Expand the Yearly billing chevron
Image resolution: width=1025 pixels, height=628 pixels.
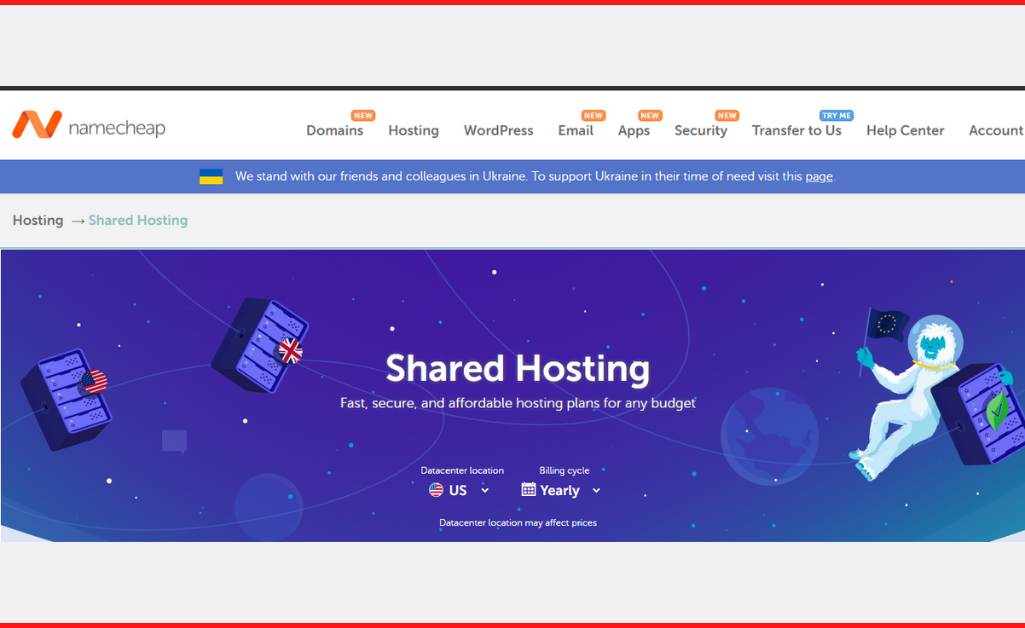pyautogui.click(x=596, y=490)
